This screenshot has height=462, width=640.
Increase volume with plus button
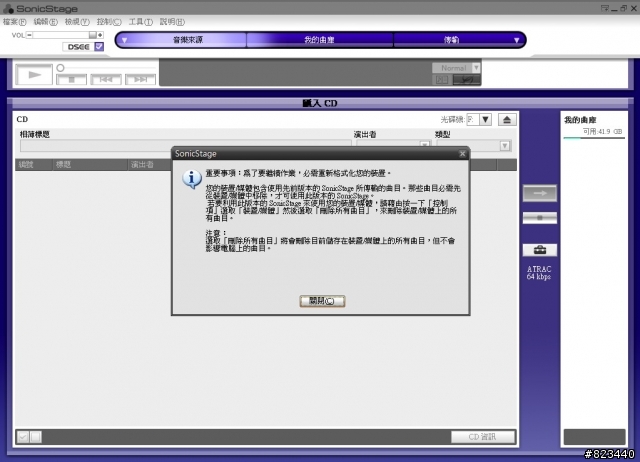coord(100,35)
